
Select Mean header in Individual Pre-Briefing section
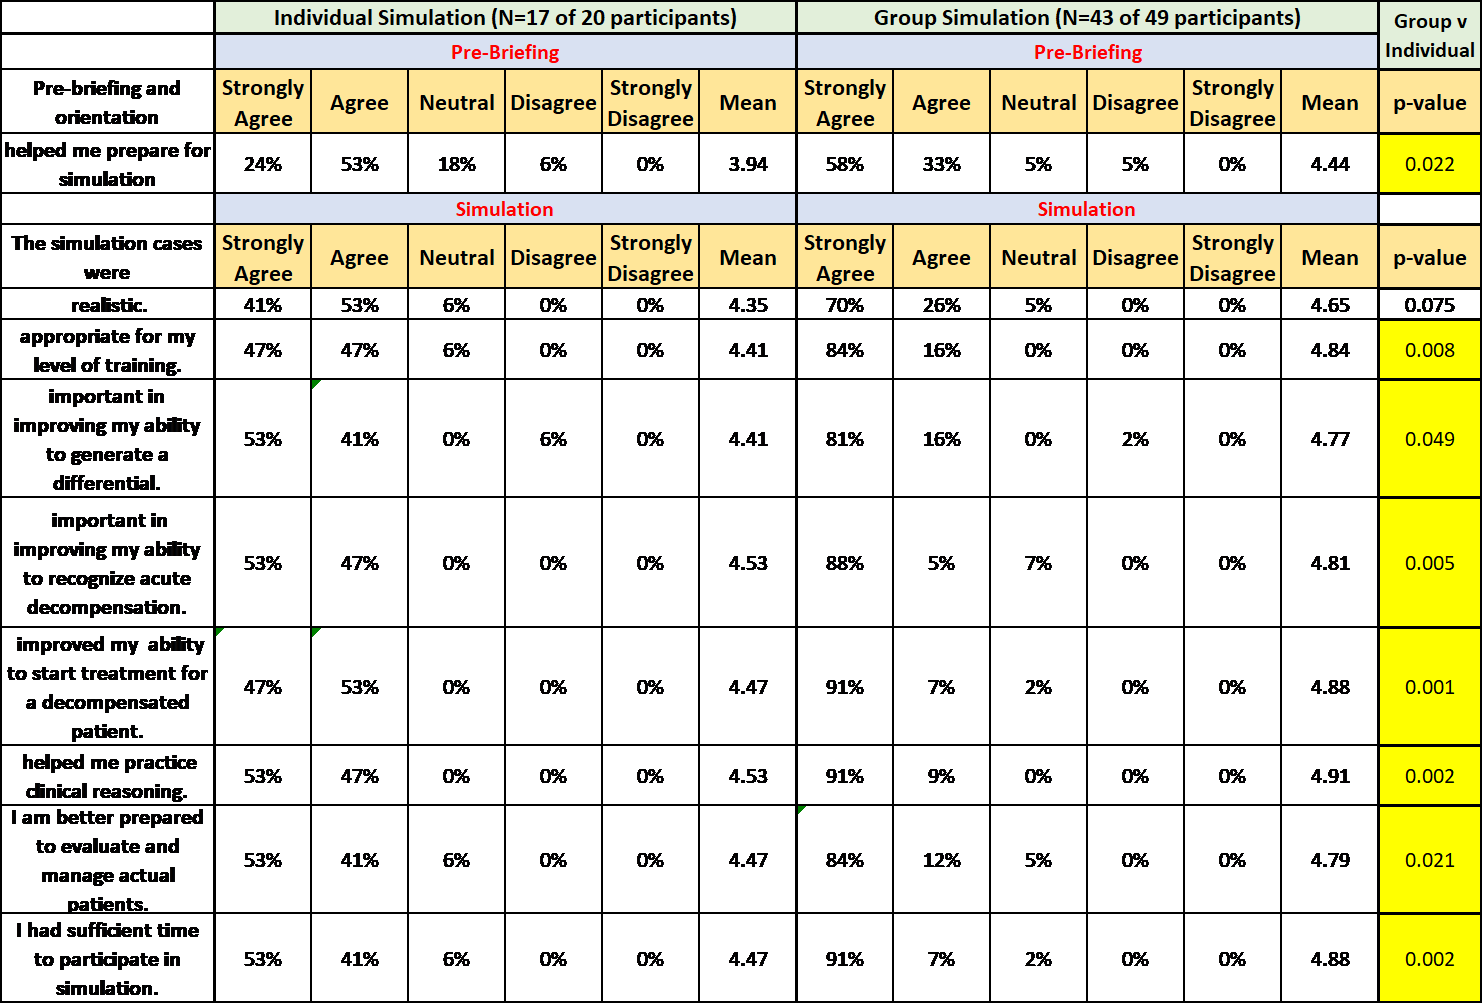pyautogui.click(x=747, y=102)
